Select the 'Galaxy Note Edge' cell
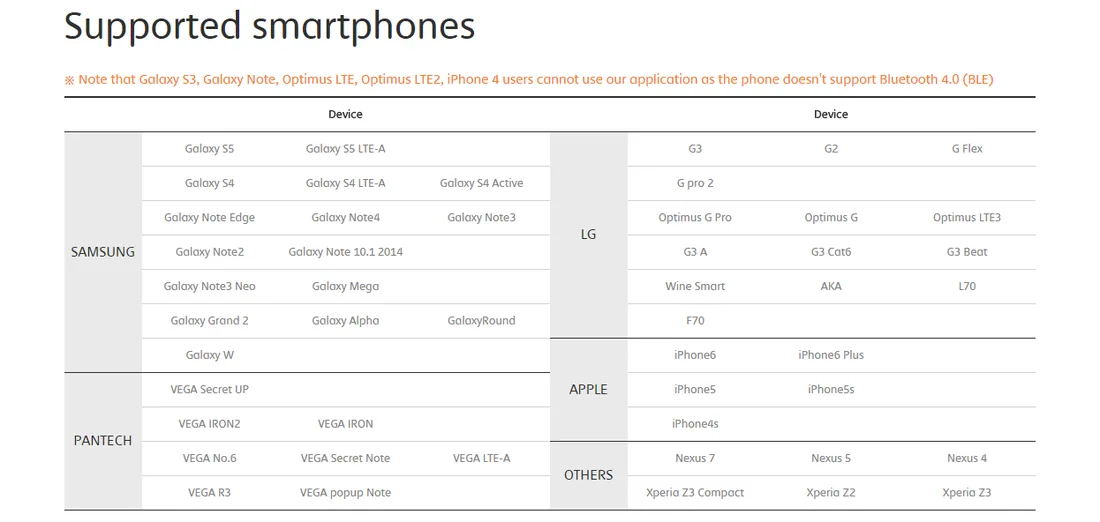Screen dimensions: 1100x522 (210, 218)
